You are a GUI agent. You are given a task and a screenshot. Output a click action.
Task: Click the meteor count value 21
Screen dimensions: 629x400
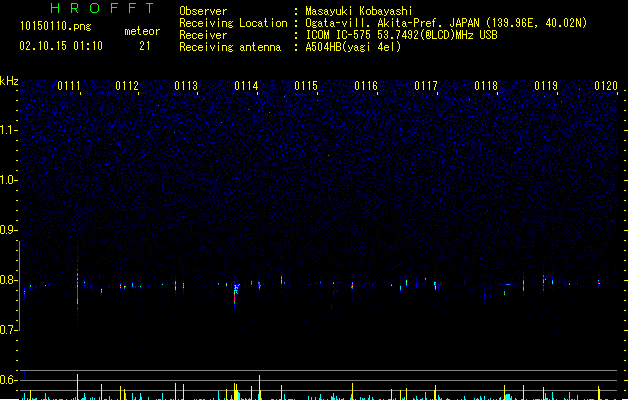tap(145, 46)
